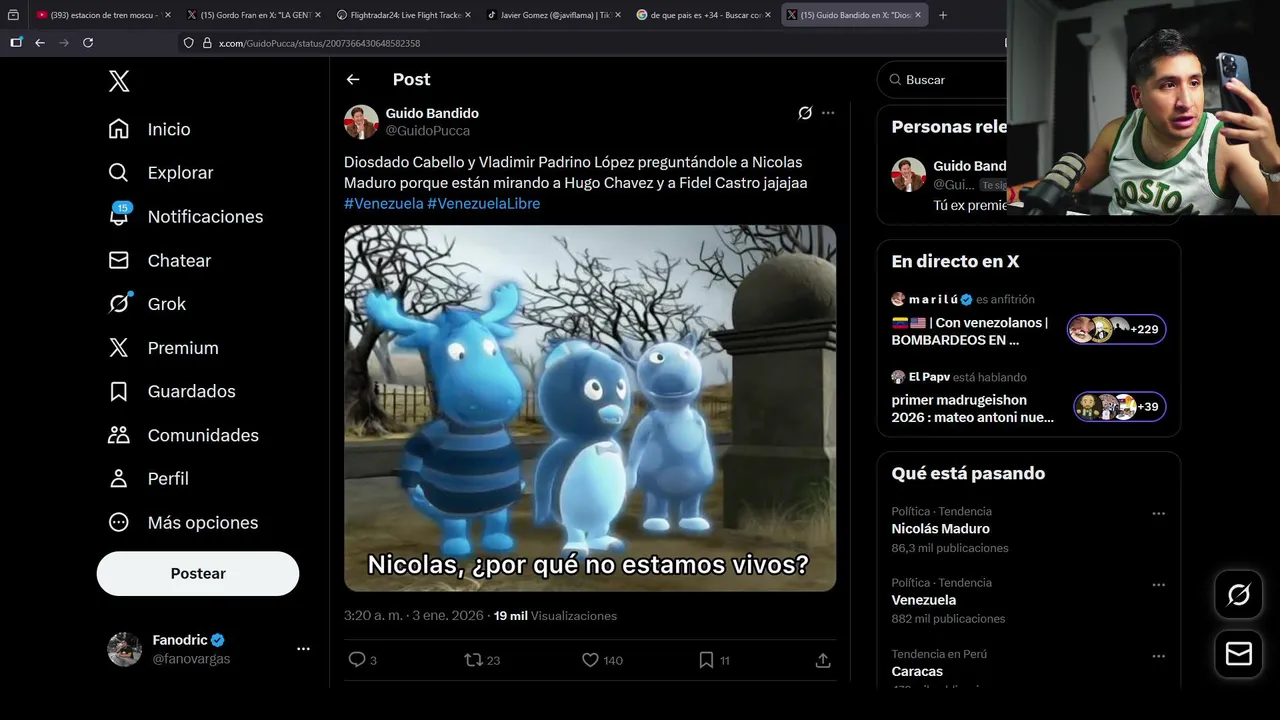The height and width of the screenshot is (720, 1280).
Task: Open the tab list icon
Action: [13, 15]
